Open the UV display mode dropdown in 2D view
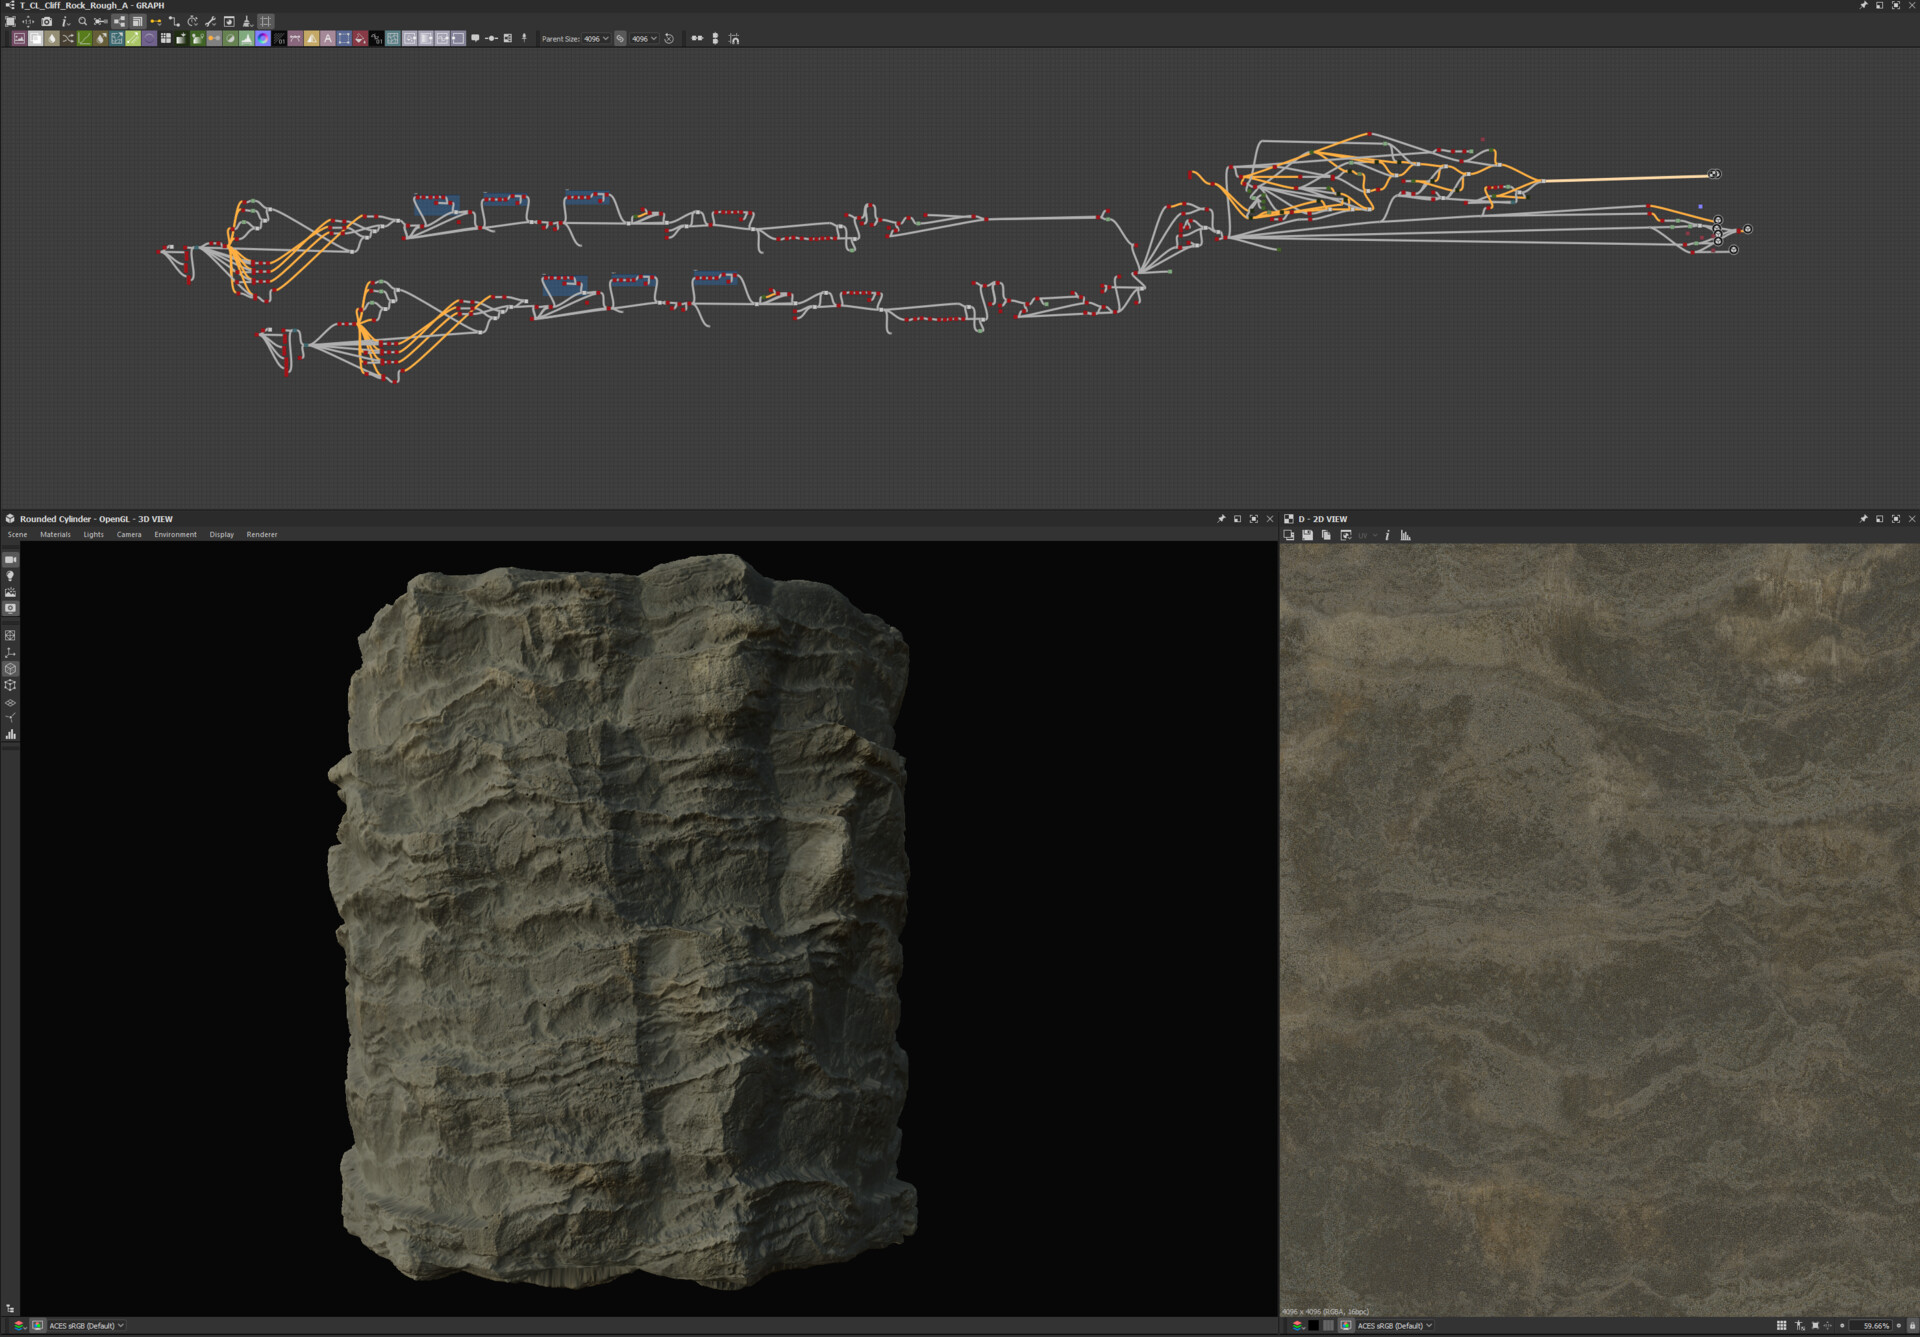This screenshot has height=1337, width=1920. pyautogui.click(x=1370, y=536)
